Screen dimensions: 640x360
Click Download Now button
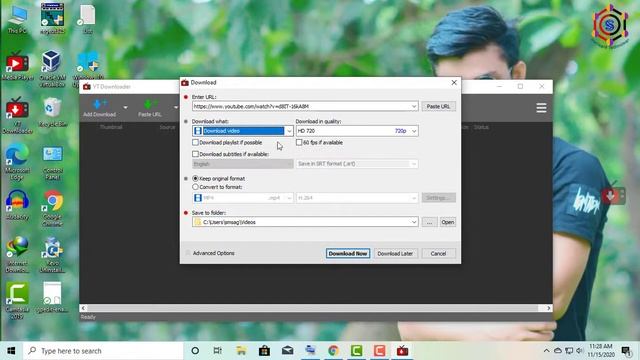(x=348, y=253)
